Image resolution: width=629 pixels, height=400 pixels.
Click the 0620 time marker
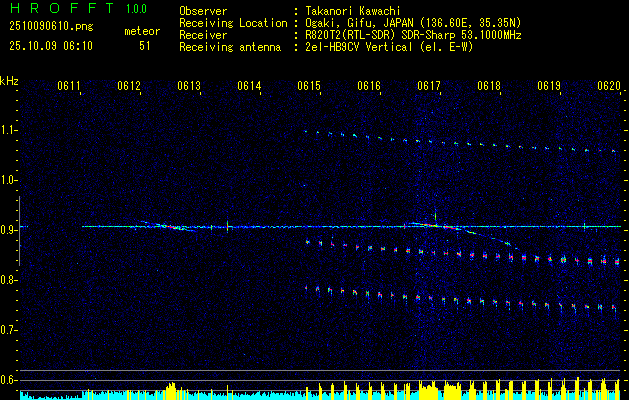(x=609, y=85)
